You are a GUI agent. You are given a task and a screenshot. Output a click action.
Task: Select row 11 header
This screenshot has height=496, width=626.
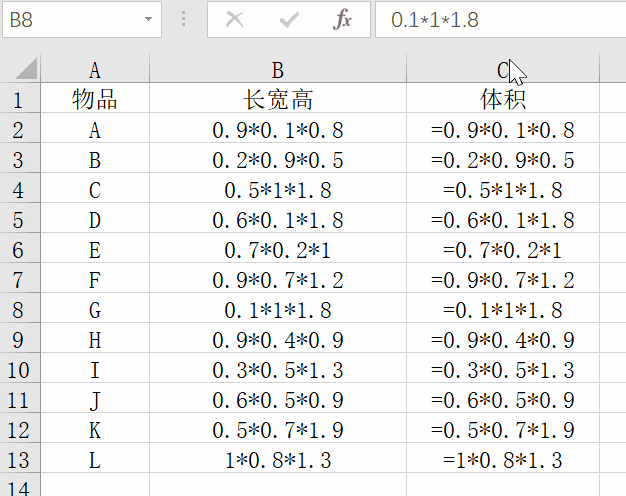(x=20, y=397)
